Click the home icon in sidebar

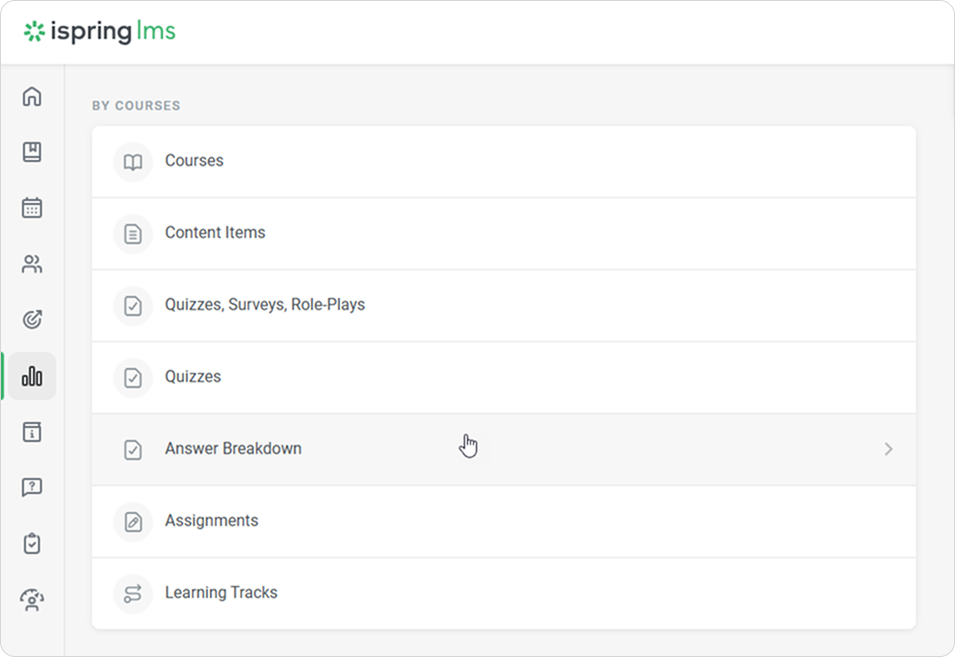(x=32, y=97)
